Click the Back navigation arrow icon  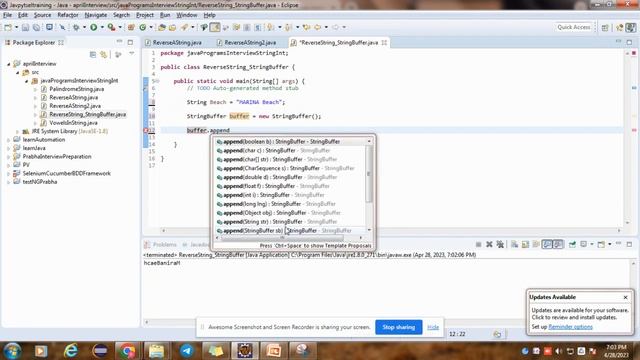(318, 27)
